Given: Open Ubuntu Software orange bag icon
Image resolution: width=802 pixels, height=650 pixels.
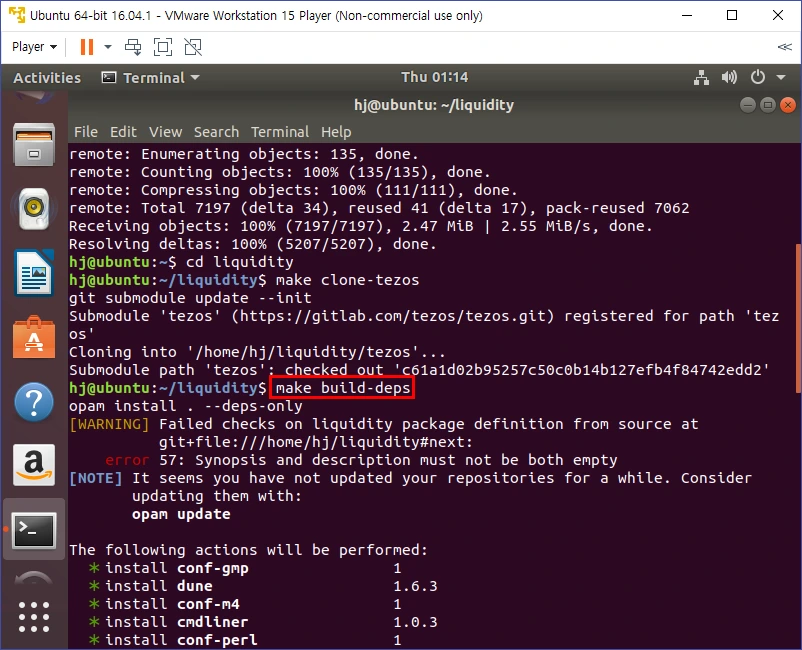Looking at the screenshot, I should pos(34,337).
